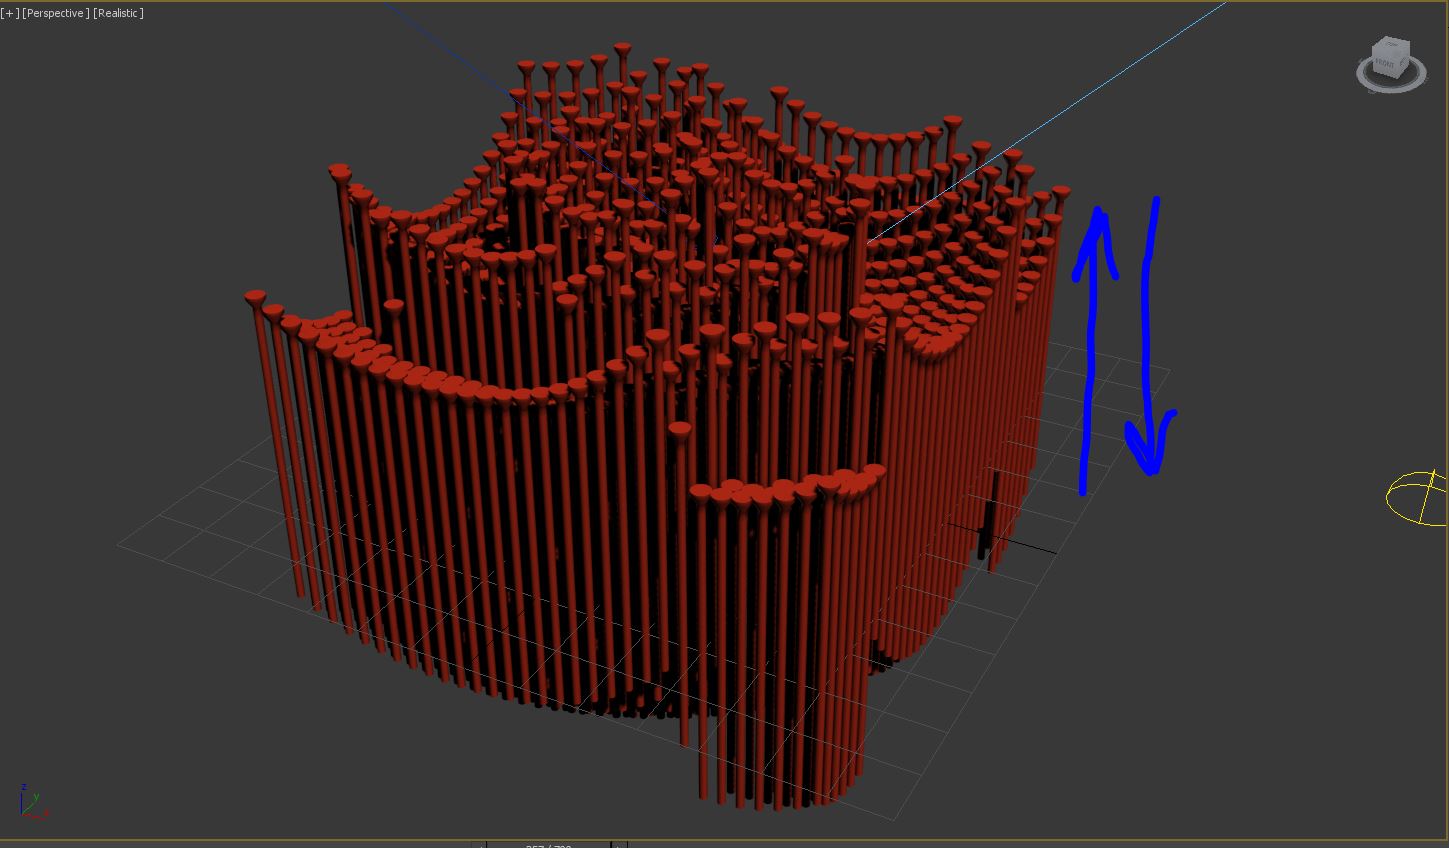Click the empty home grid at left corner
This screenshot has height=848, width=1449.
tap(180, 530)
